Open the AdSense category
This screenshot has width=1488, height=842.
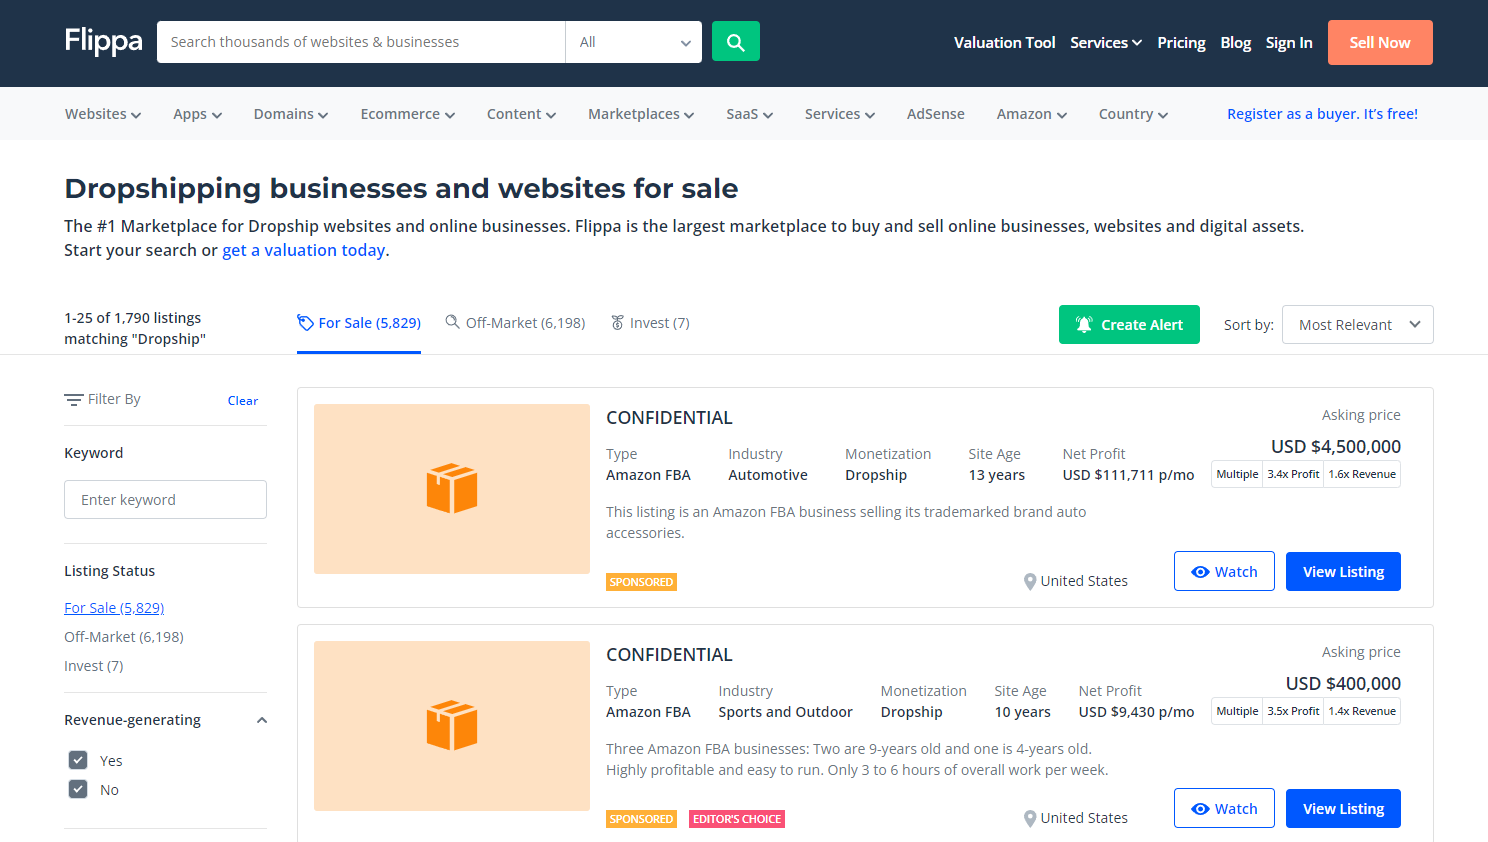point(936,114)
